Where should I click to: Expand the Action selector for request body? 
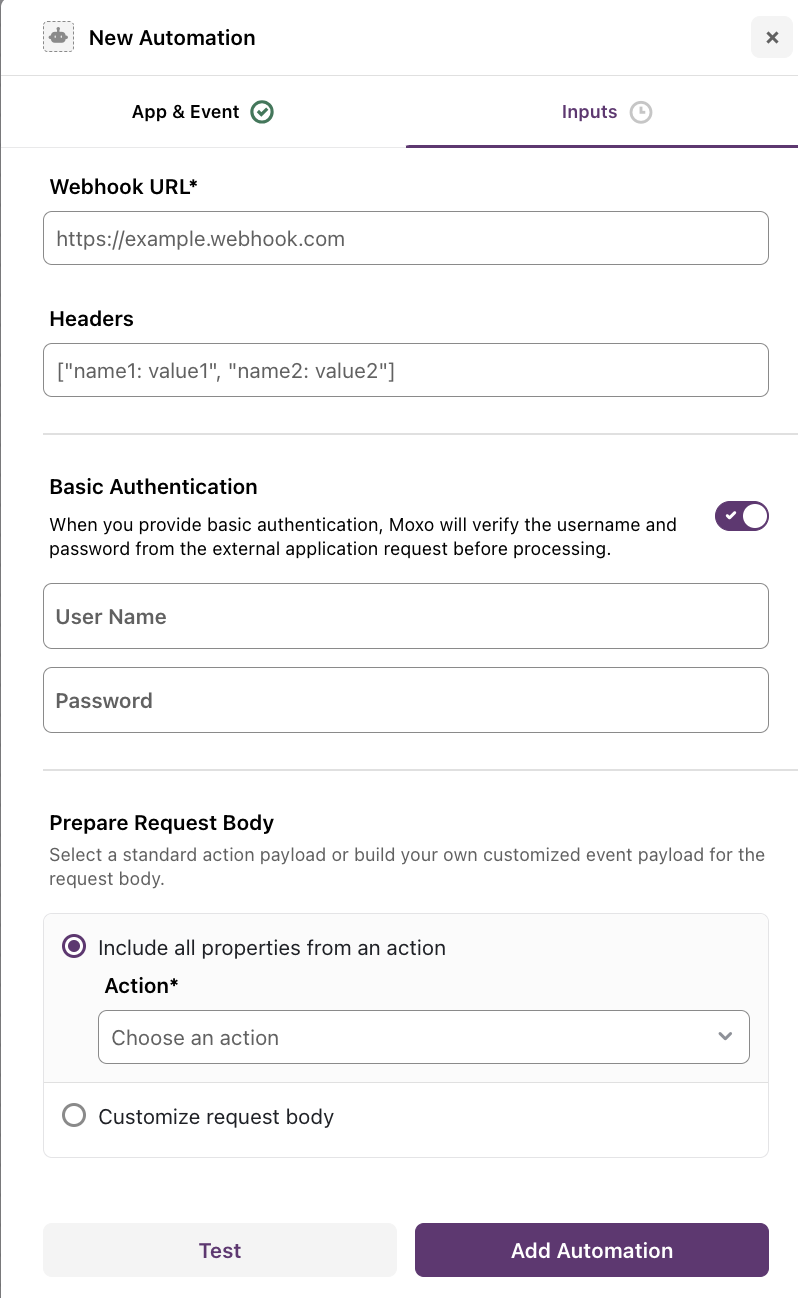[423, 1037]
